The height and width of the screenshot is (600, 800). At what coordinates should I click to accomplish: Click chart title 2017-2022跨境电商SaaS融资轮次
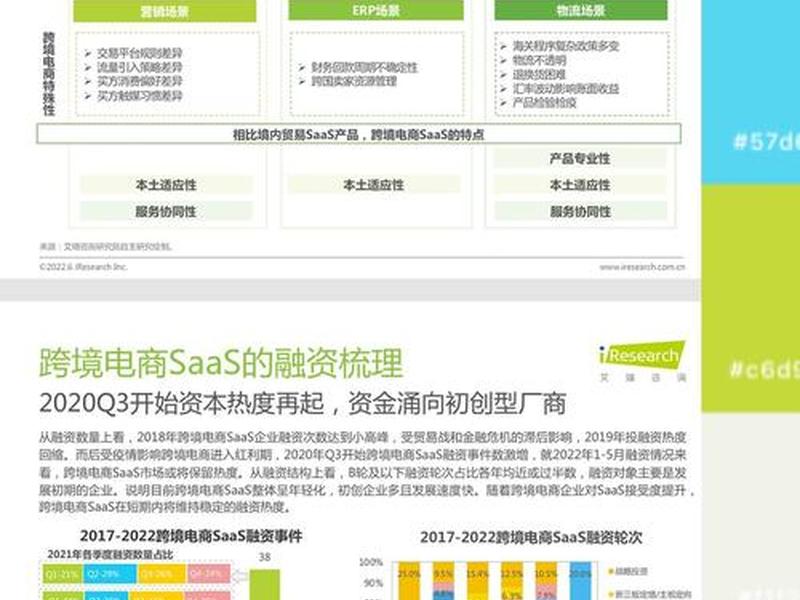[x=531, y=537]
